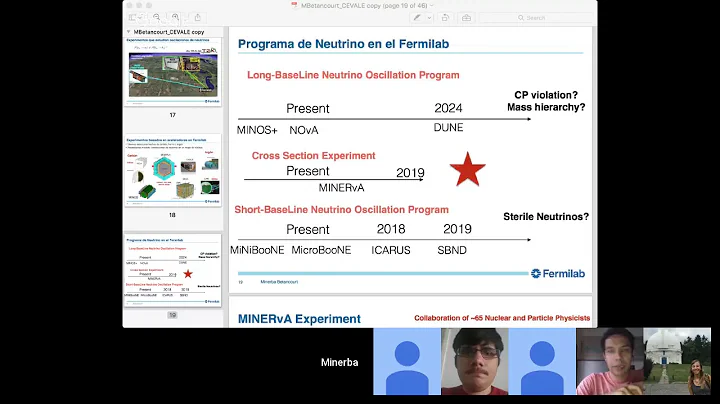720x404 pixels.
Task: Click the zoom out magnifier icon
Action: (157, 17)
